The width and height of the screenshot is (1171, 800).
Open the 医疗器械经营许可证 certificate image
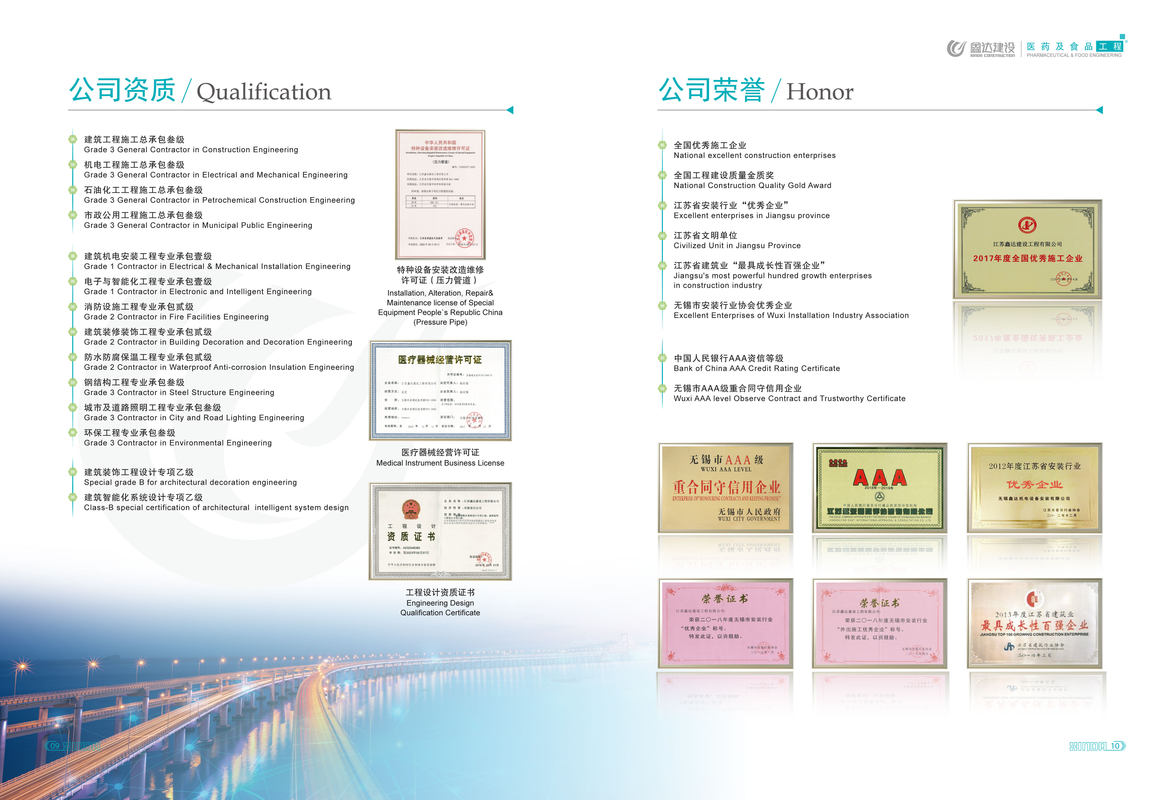coord(441,391)
